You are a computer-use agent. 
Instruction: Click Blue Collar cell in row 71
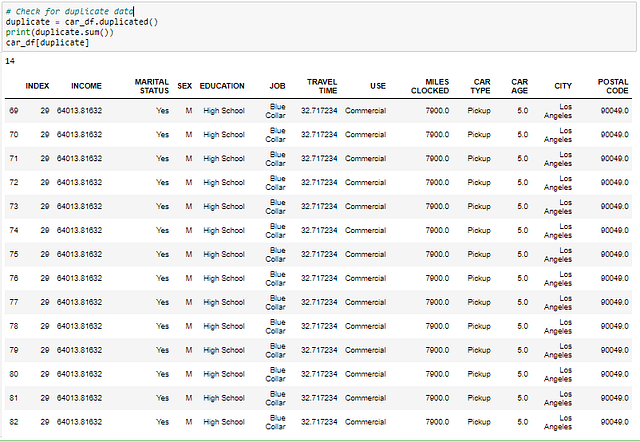[x=276, y=159]
